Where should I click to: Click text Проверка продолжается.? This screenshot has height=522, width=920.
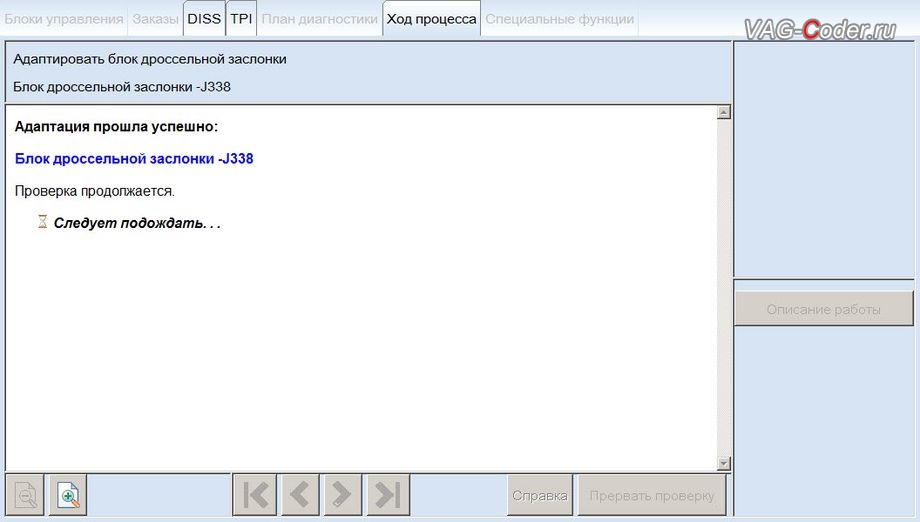pos(94,191)
